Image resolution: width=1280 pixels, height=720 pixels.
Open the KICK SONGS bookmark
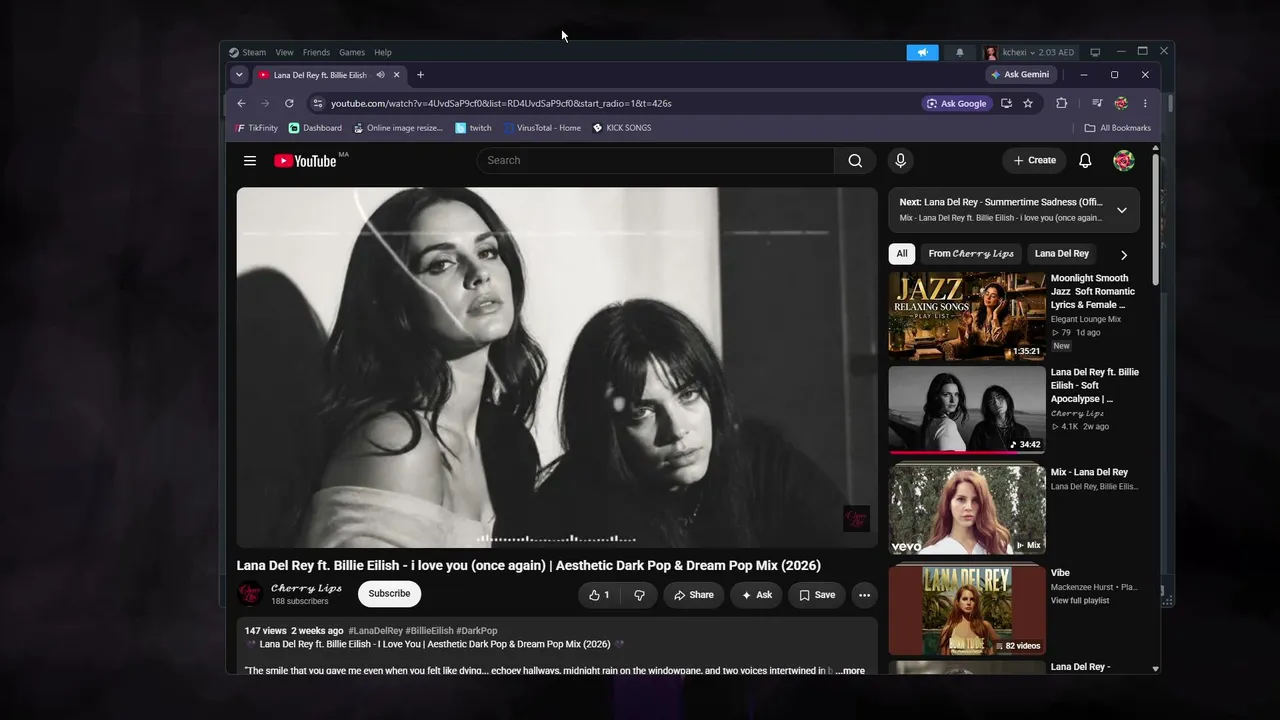click(622, 128)
